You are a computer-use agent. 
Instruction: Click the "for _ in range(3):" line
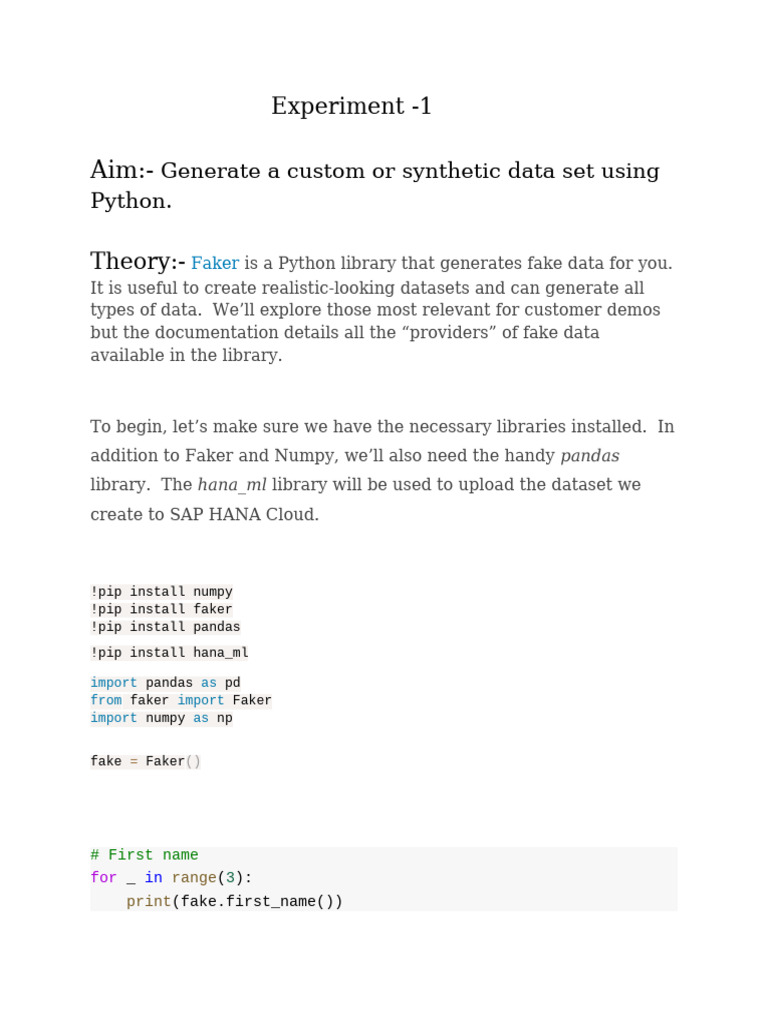click(x=171, y=878)
